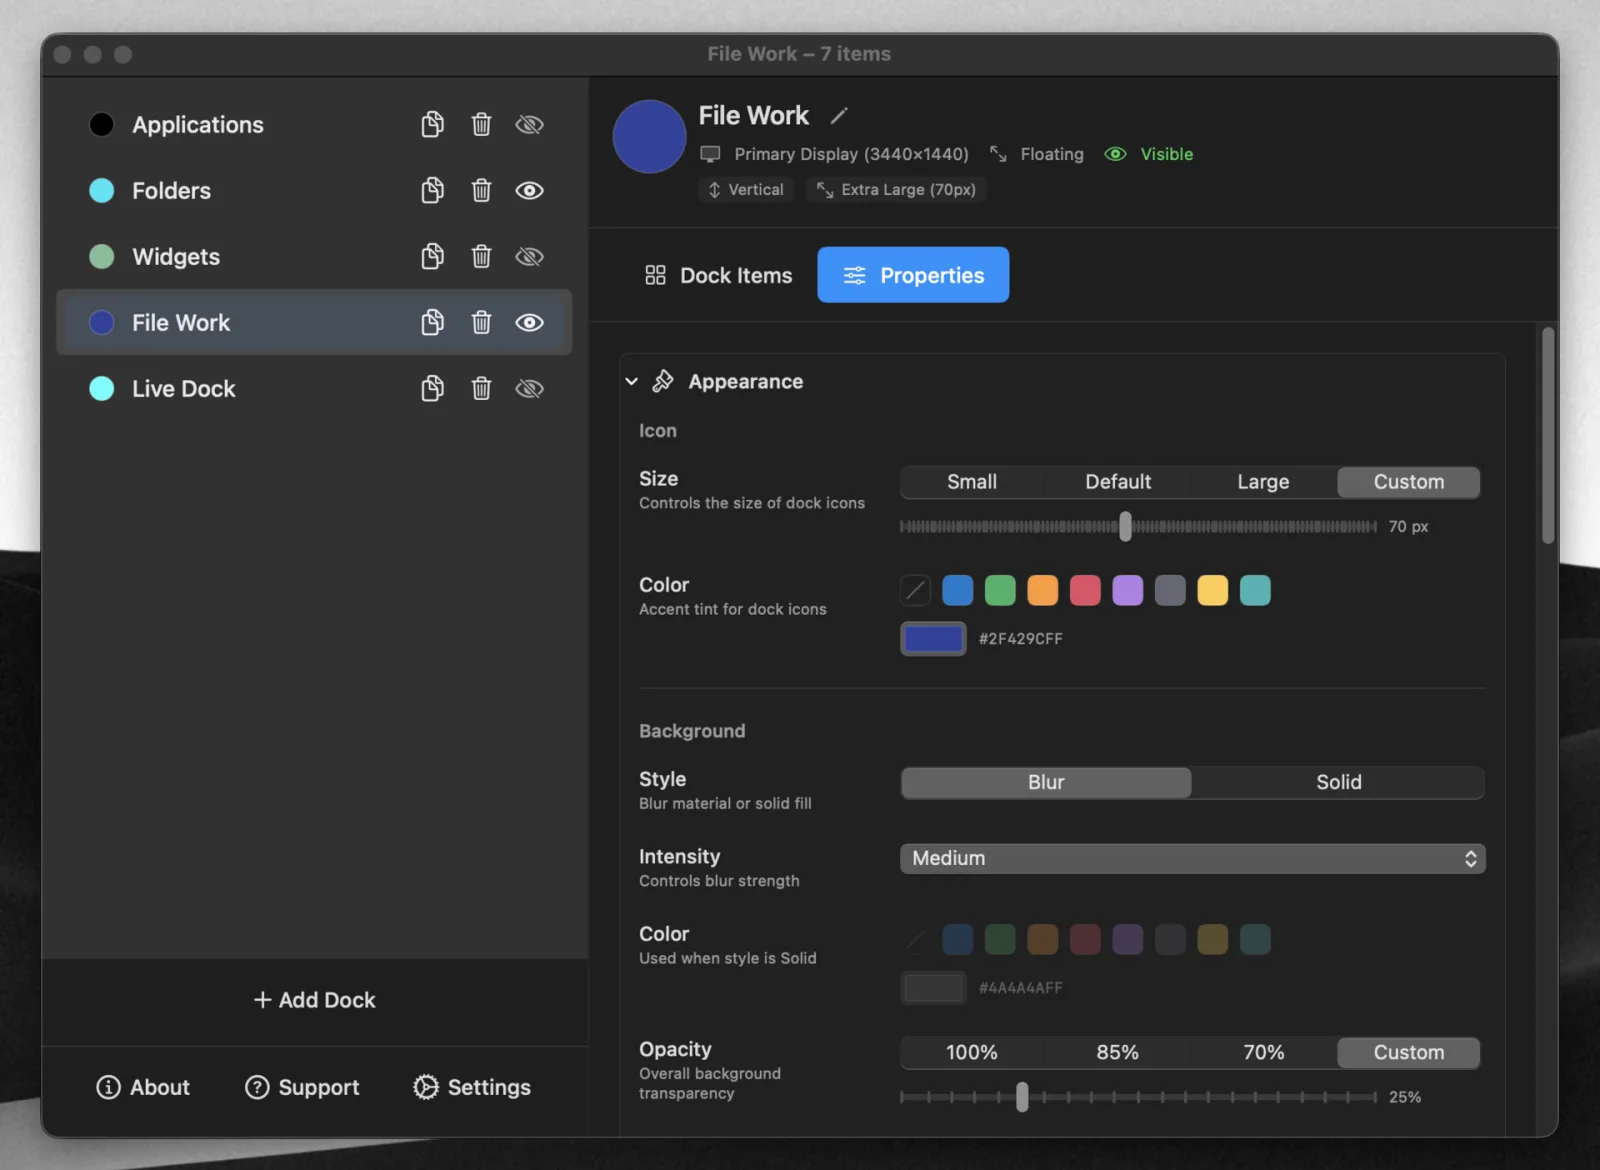Viewport: 1600px width, 1170px height.
Task: Delete the Live Dock entry
Action: (481, 388)
